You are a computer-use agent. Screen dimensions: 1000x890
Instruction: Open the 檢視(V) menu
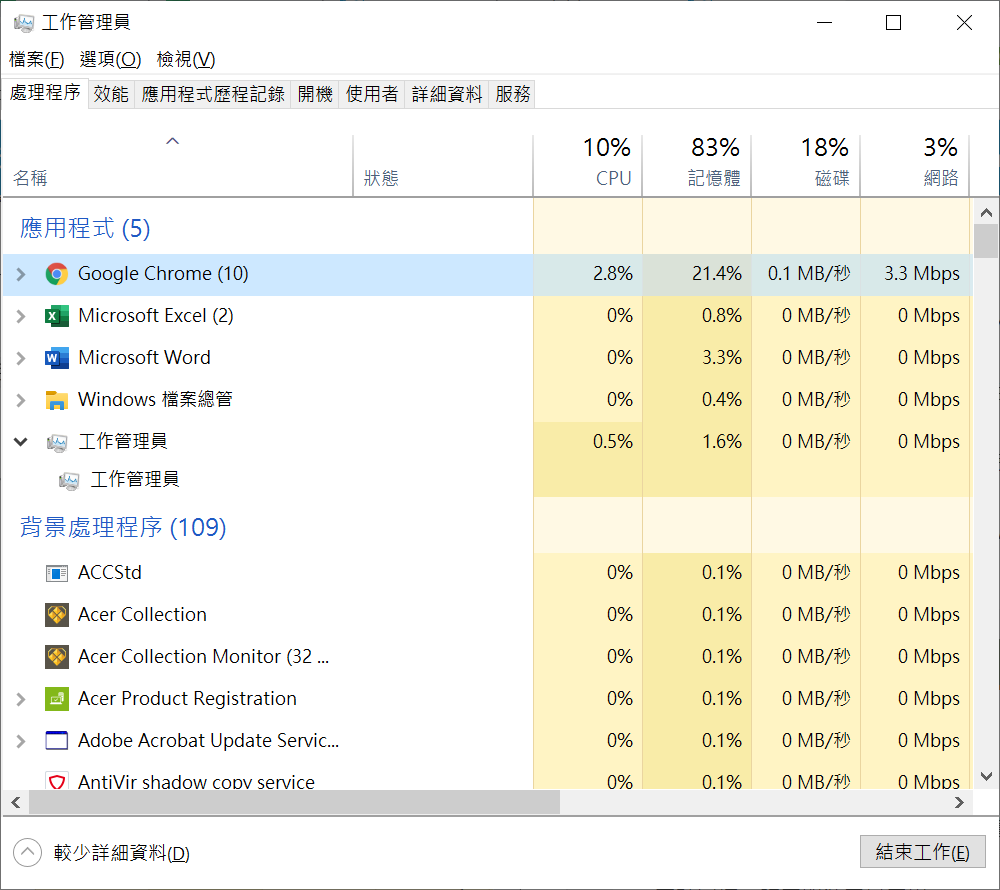186,59
